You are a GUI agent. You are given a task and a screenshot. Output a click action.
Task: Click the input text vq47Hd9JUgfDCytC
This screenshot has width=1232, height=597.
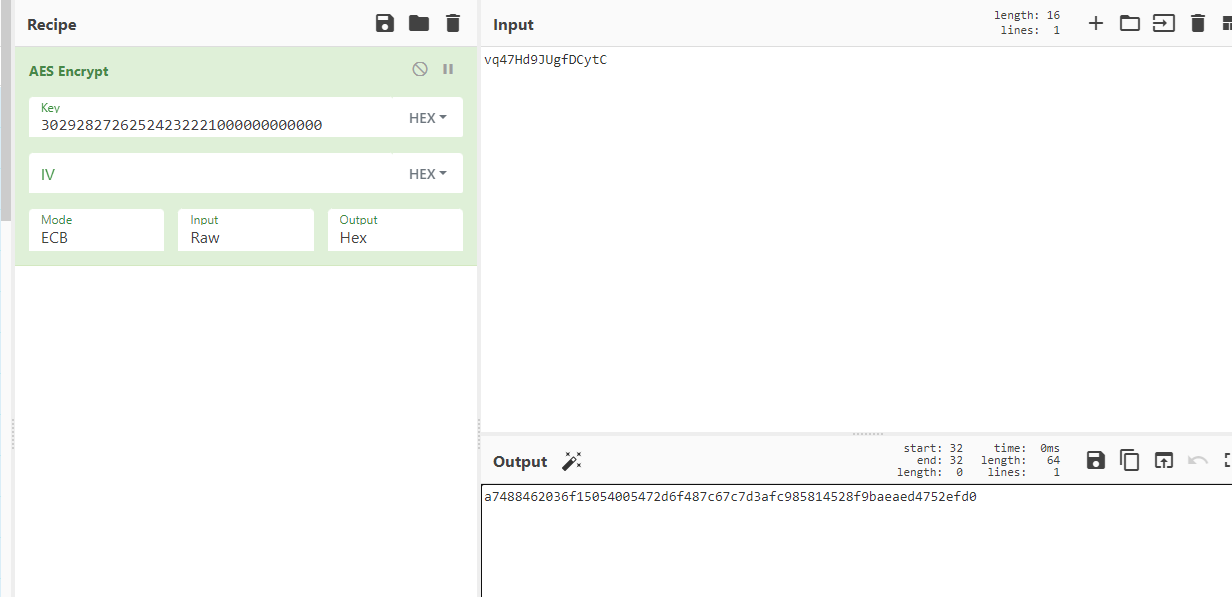pyautogui.click(x=545, y=60)
